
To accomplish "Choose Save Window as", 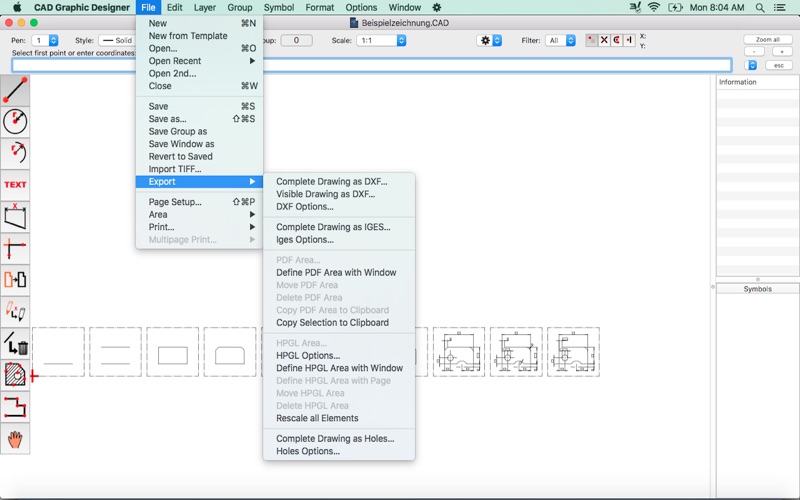I will coord(199,144).
